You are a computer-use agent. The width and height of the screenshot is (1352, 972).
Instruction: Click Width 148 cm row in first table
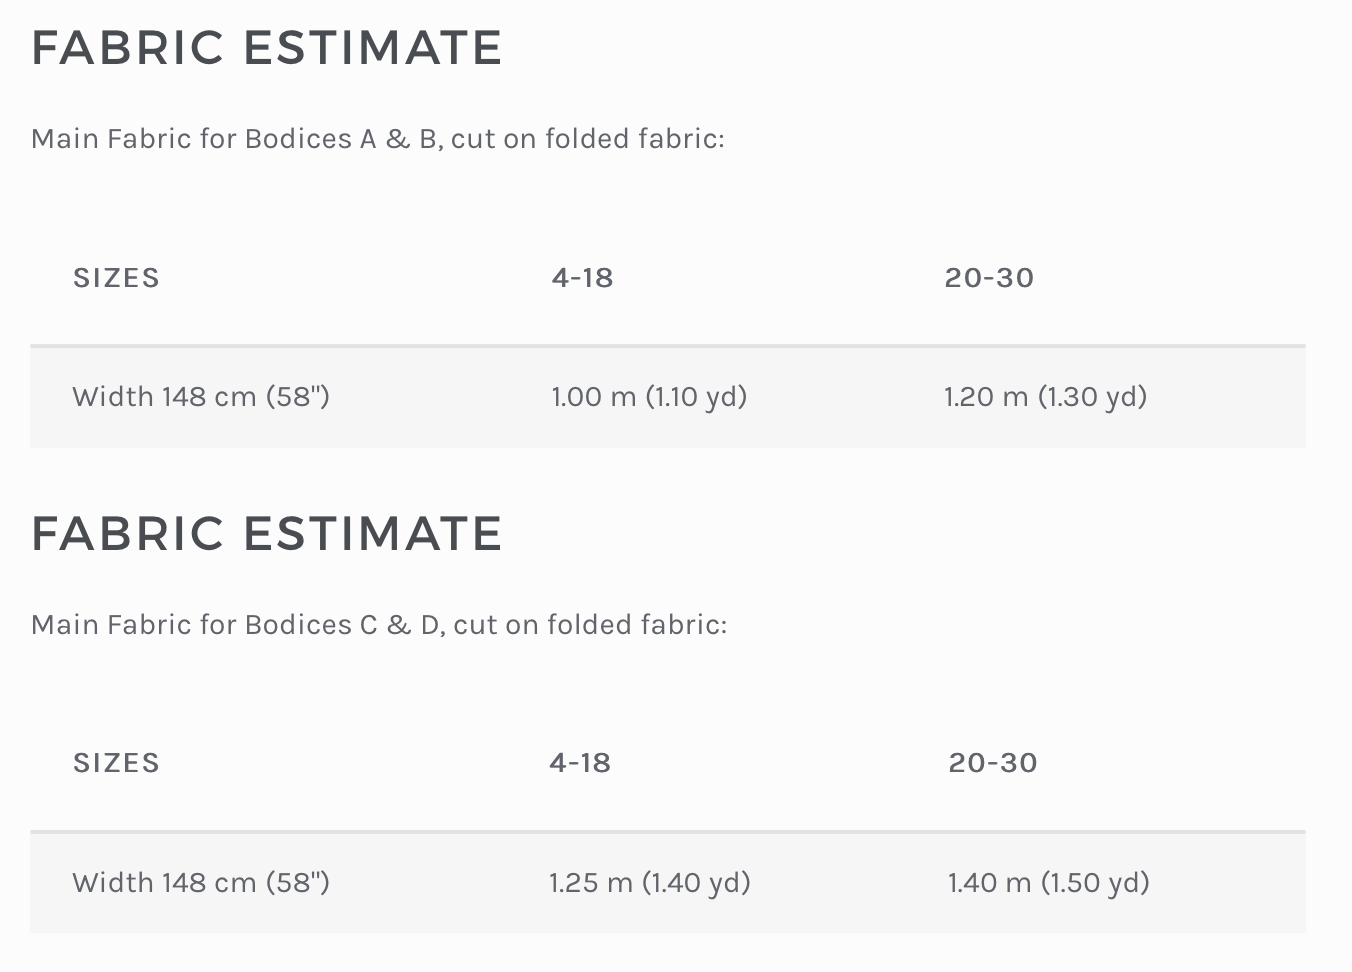coord(668,397)
